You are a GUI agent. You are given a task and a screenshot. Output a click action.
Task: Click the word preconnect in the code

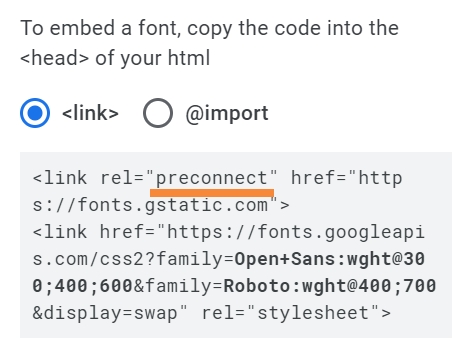coord(212,178)
